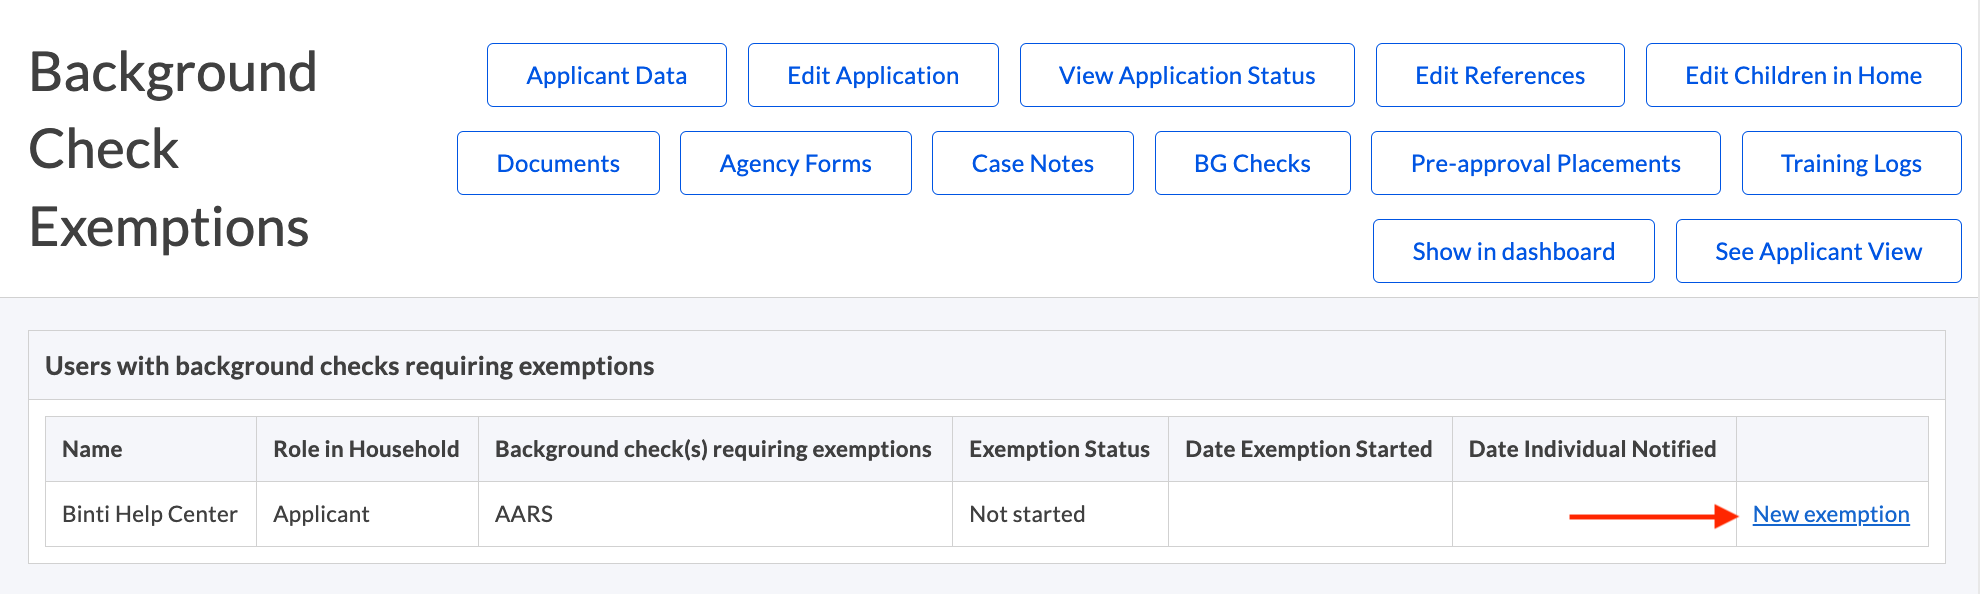Select the Binti Help Center name cell
This screenshot has height=594, width=1980.
click(x=150, y=513)
